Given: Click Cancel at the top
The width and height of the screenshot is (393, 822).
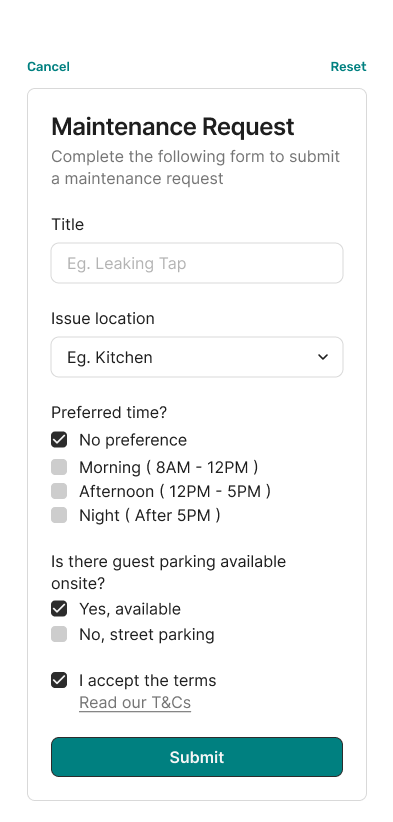Looking at the screenshot, I should pyautogui.click(x=48, y=67).
